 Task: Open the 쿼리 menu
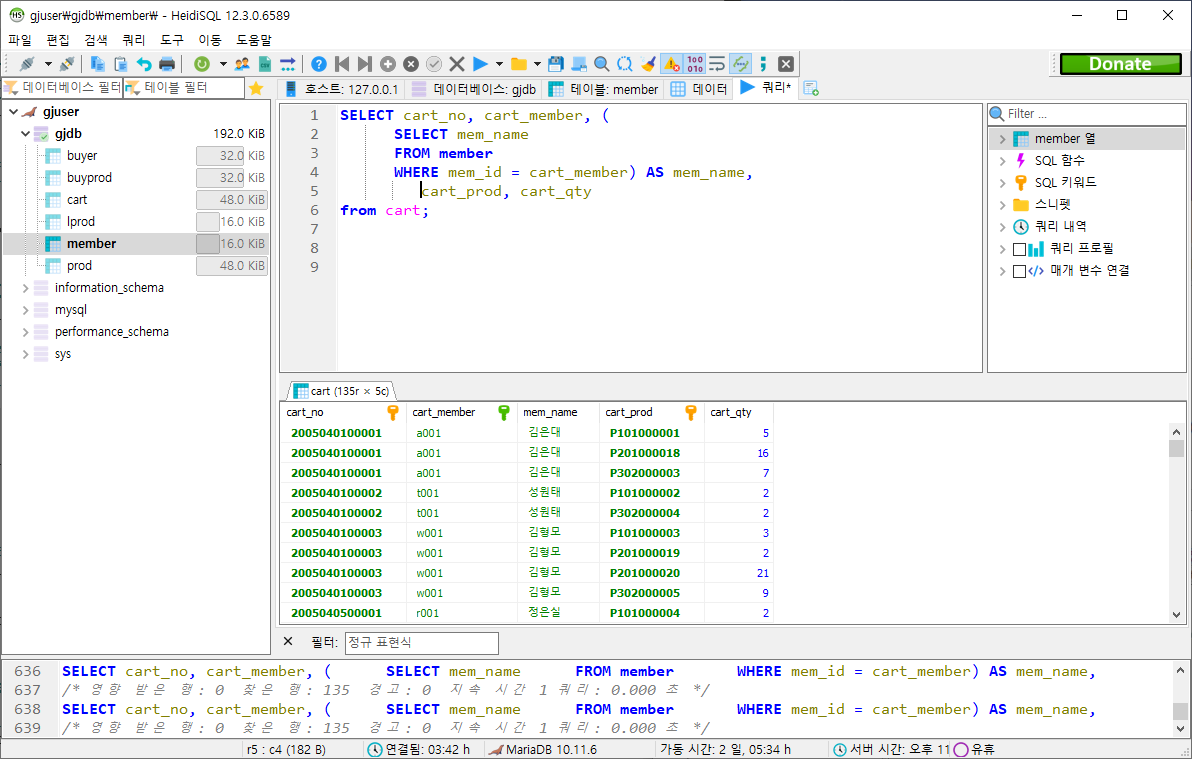134,40
